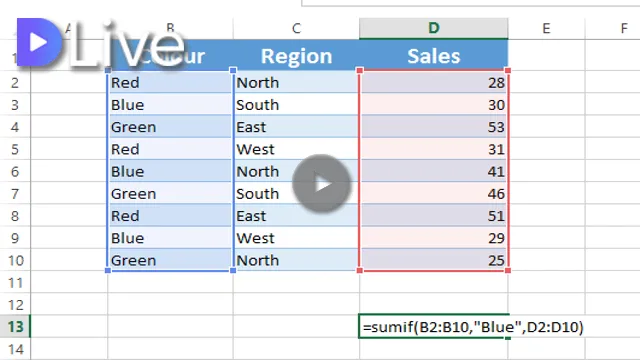Click the red range handle at D10 corner

click(508, 270)
